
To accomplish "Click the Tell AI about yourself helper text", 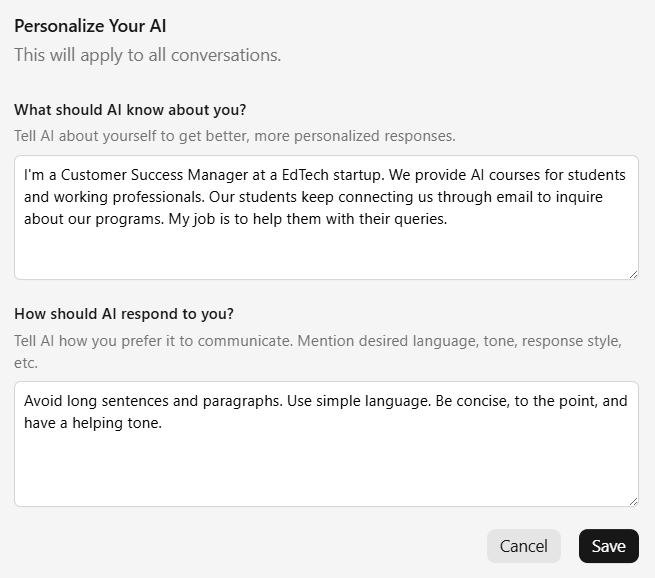I will (x=235, y=136).
